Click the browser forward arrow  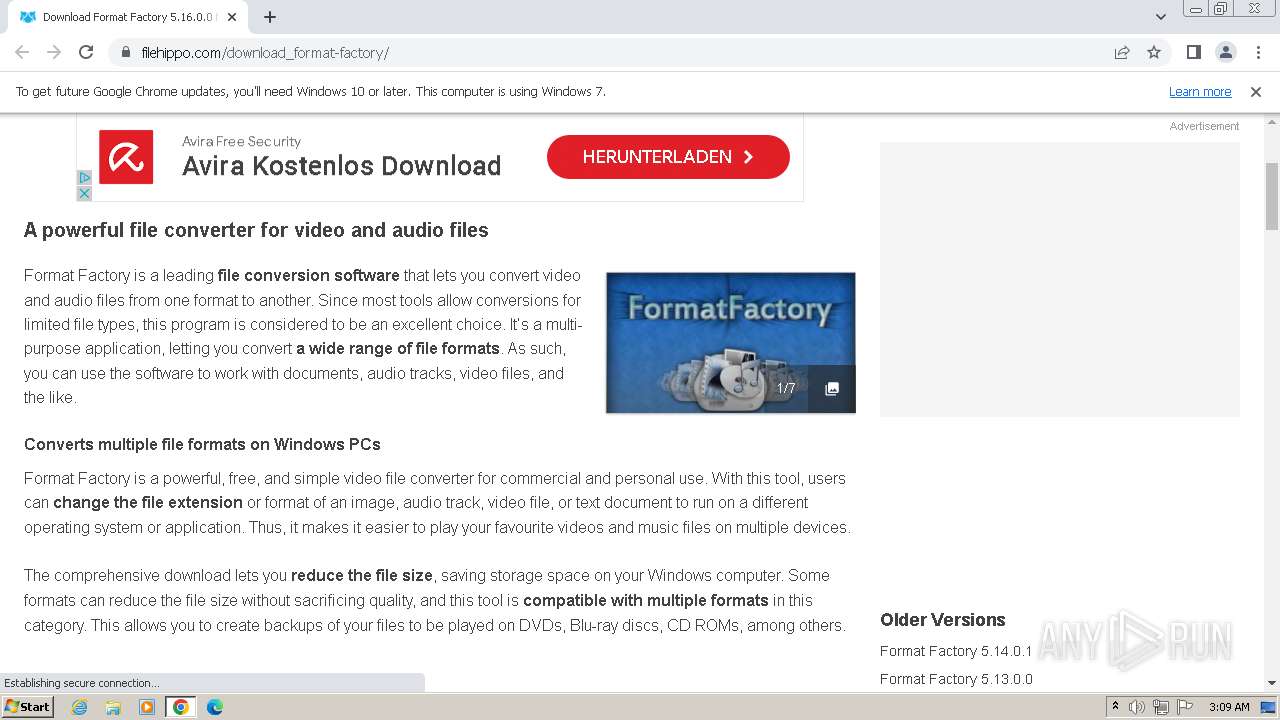point(54,52)
